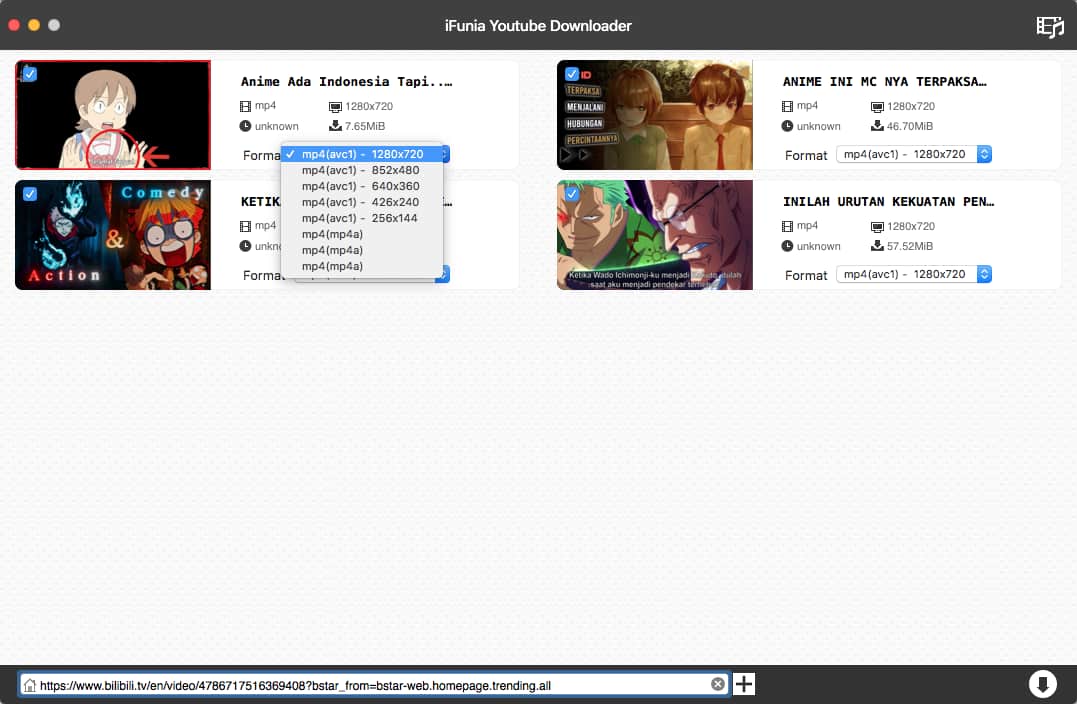Clear the URL field with the X icon
This screenshot has width=1077, height=704.
pyautogui.click(x=717, y=684)
